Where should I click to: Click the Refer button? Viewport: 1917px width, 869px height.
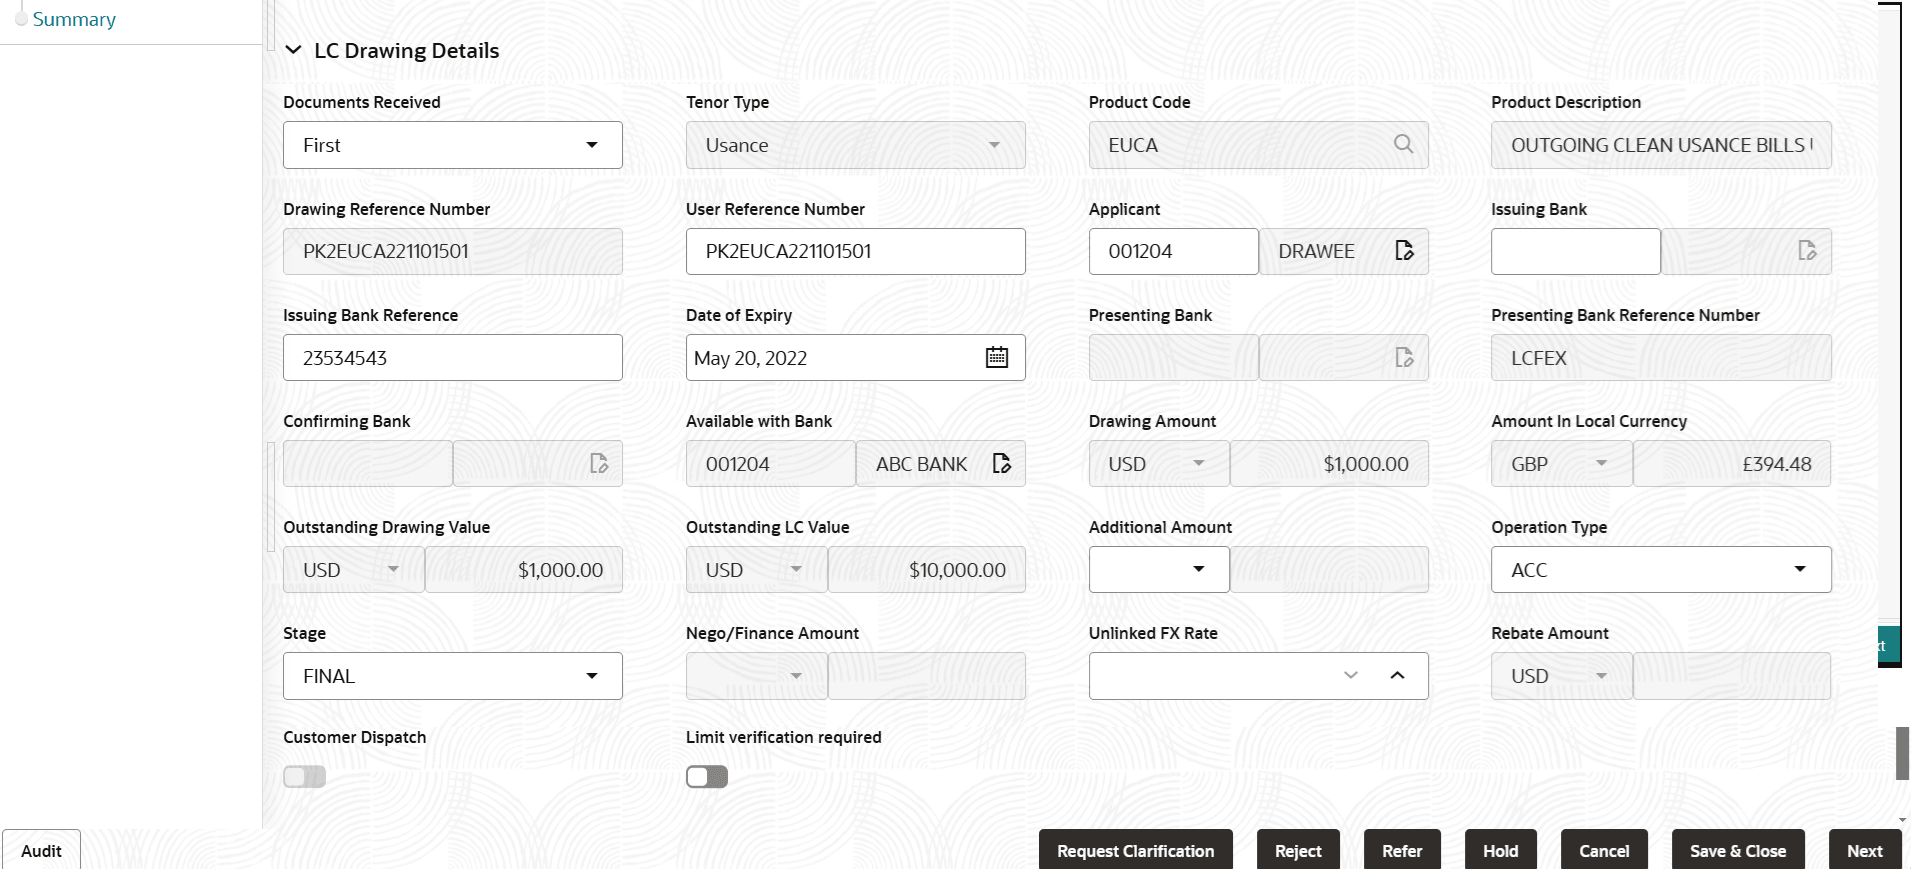pyautogui.click(x=1402, y=850)
